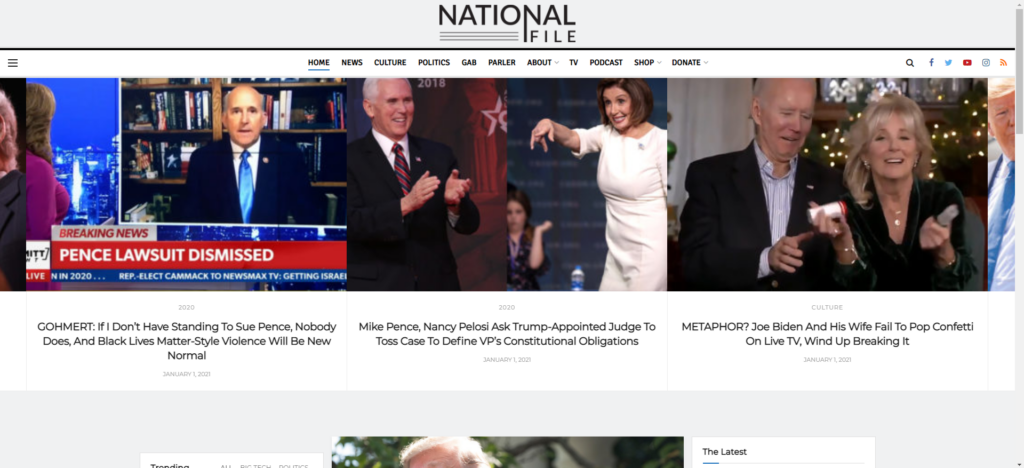Click CULTURE category label above Biden article
Screen dimensions: 1024x468
[x=827, y=307]
